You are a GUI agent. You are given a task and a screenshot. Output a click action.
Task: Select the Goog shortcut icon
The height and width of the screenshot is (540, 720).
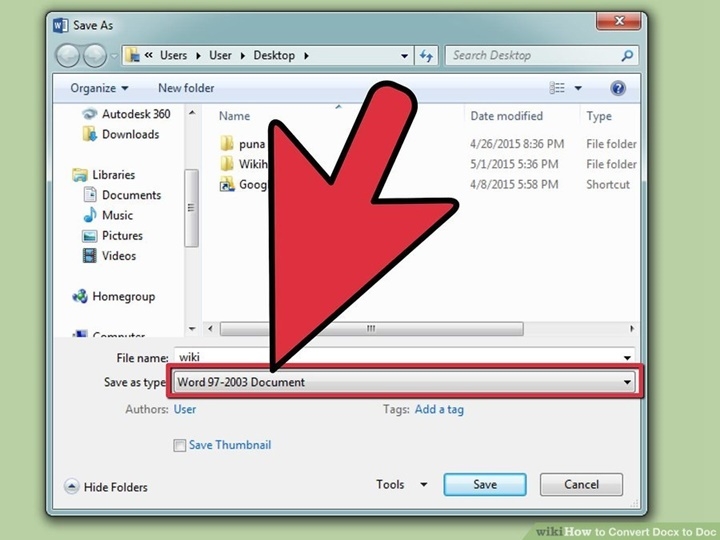click(227, 184)
